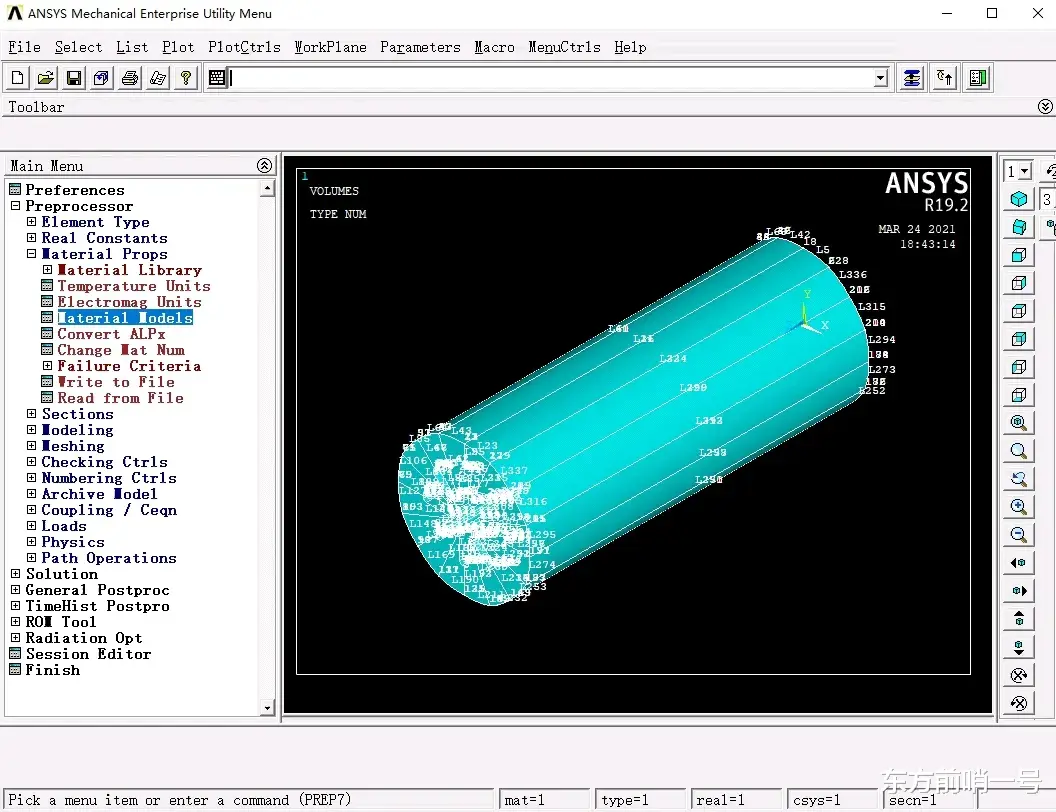Viewport: 1056px width, 812px height.
Task: Expand the Meshing tree node
Action: [32, 446]
